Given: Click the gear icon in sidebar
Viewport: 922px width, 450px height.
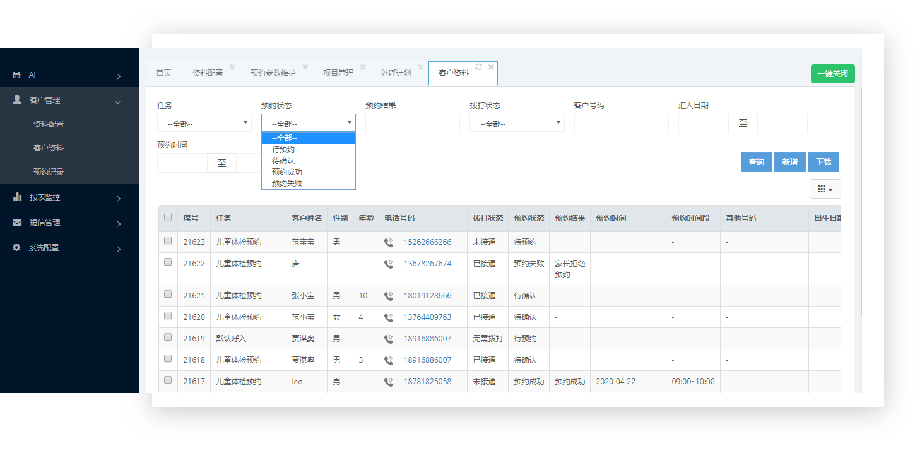Looking at the screenshot, I should tap(16, 247).
